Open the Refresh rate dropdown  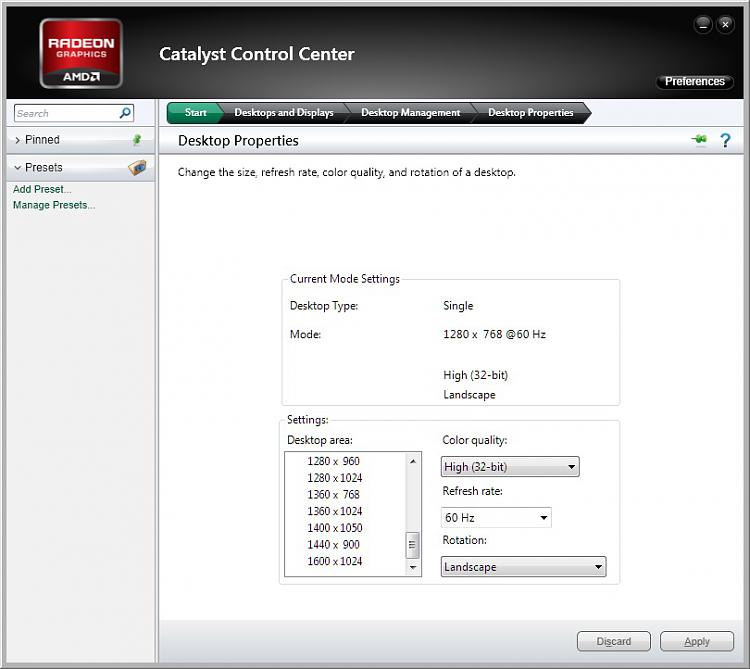pos(496,517)
